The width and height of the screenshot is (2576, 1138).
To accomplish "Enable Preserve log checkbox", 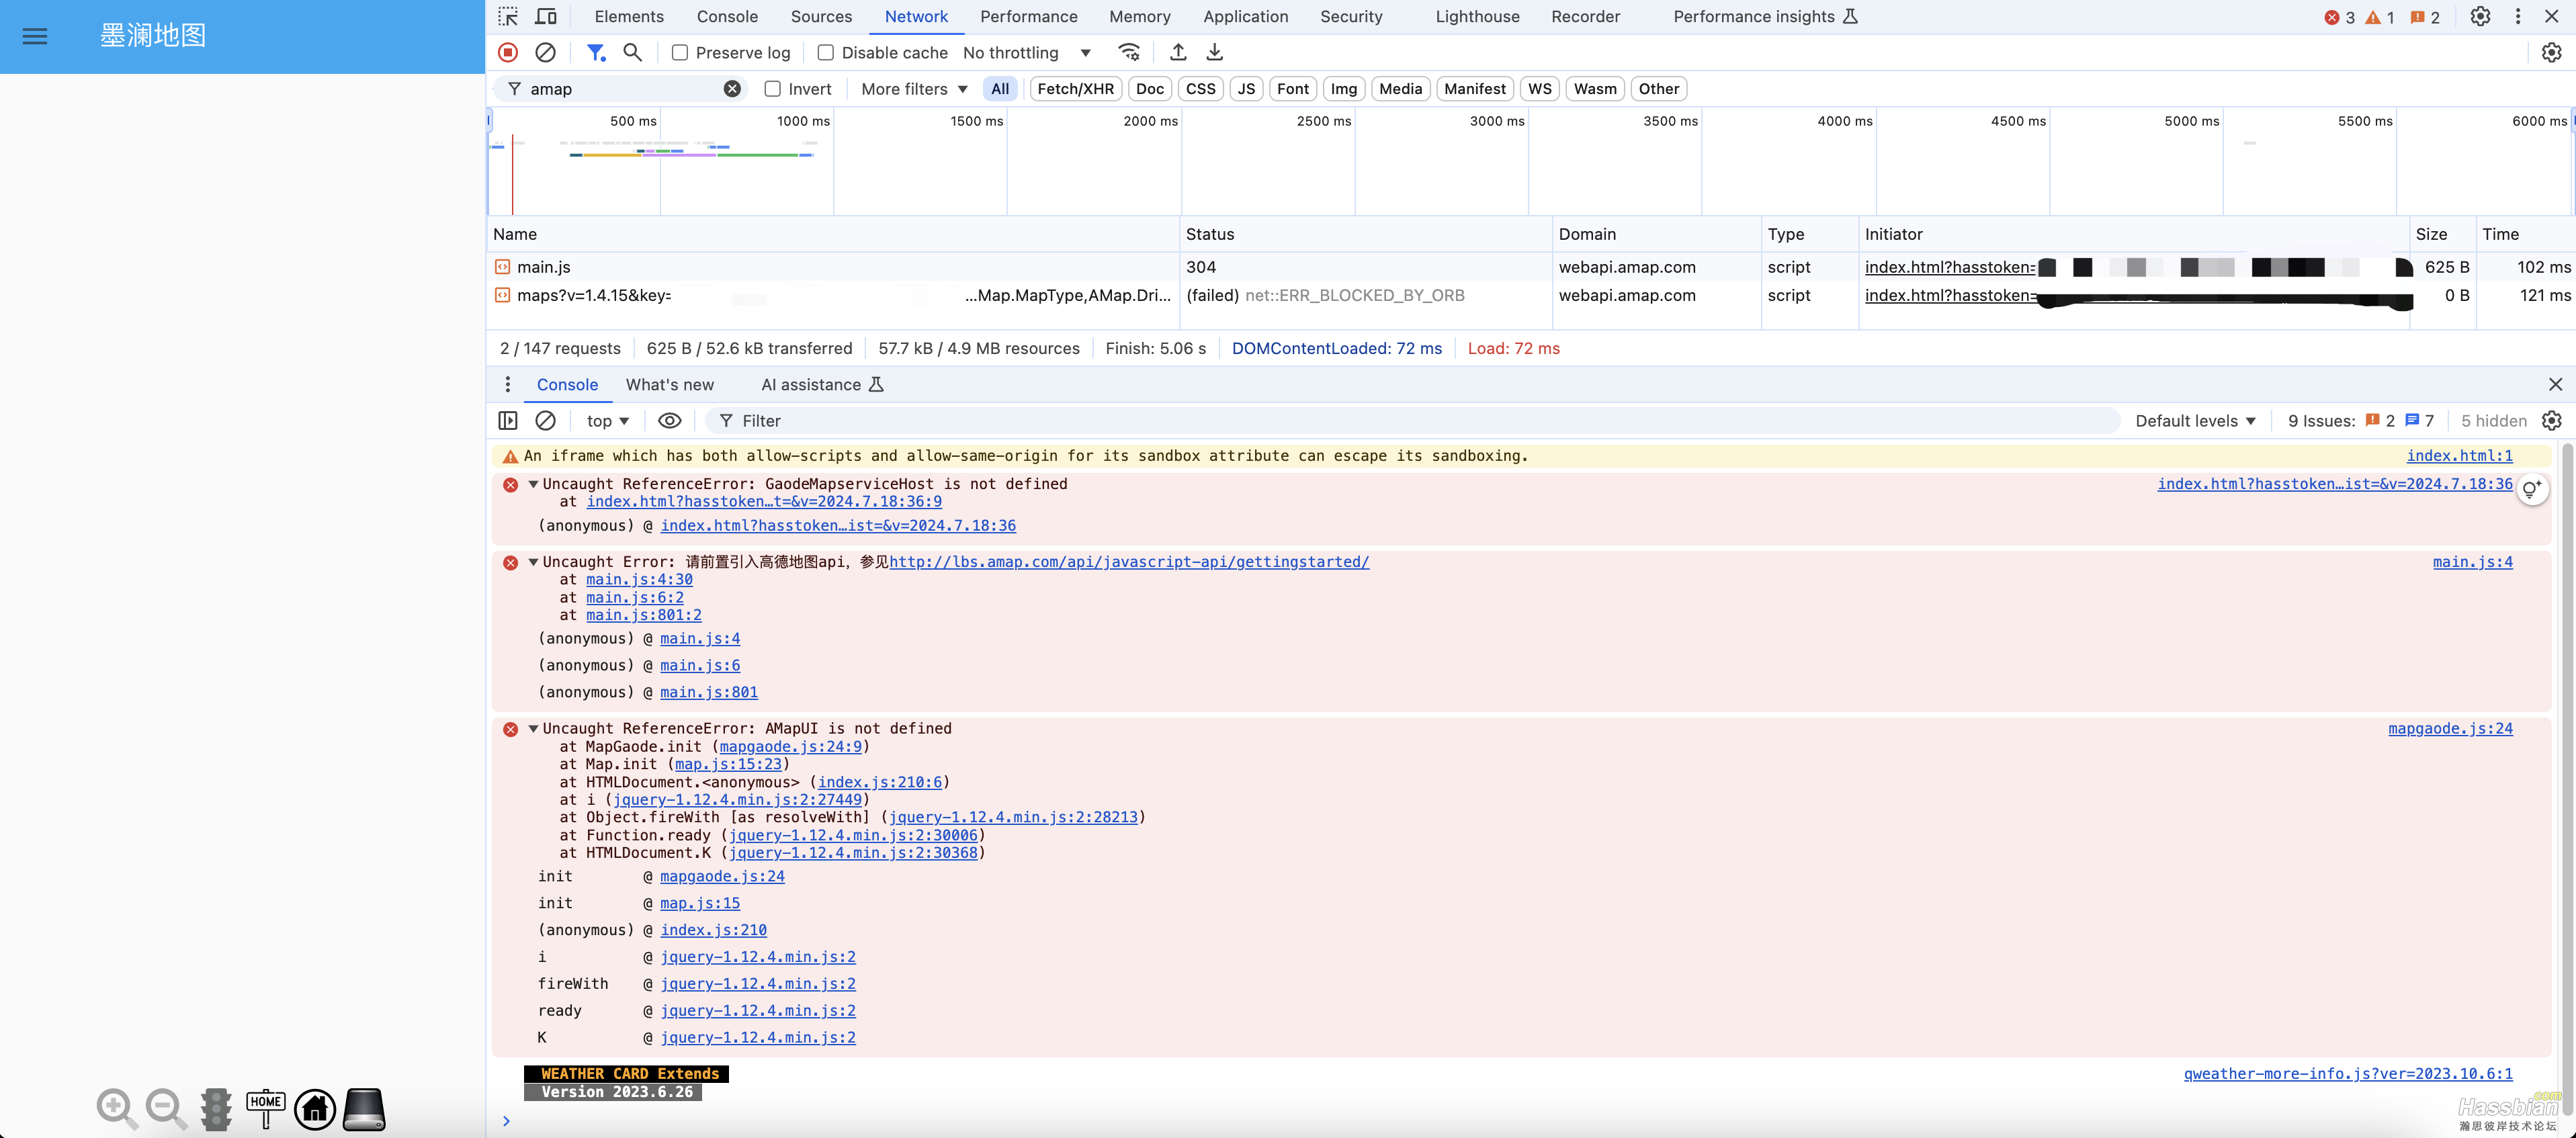I will click(680, 53).
